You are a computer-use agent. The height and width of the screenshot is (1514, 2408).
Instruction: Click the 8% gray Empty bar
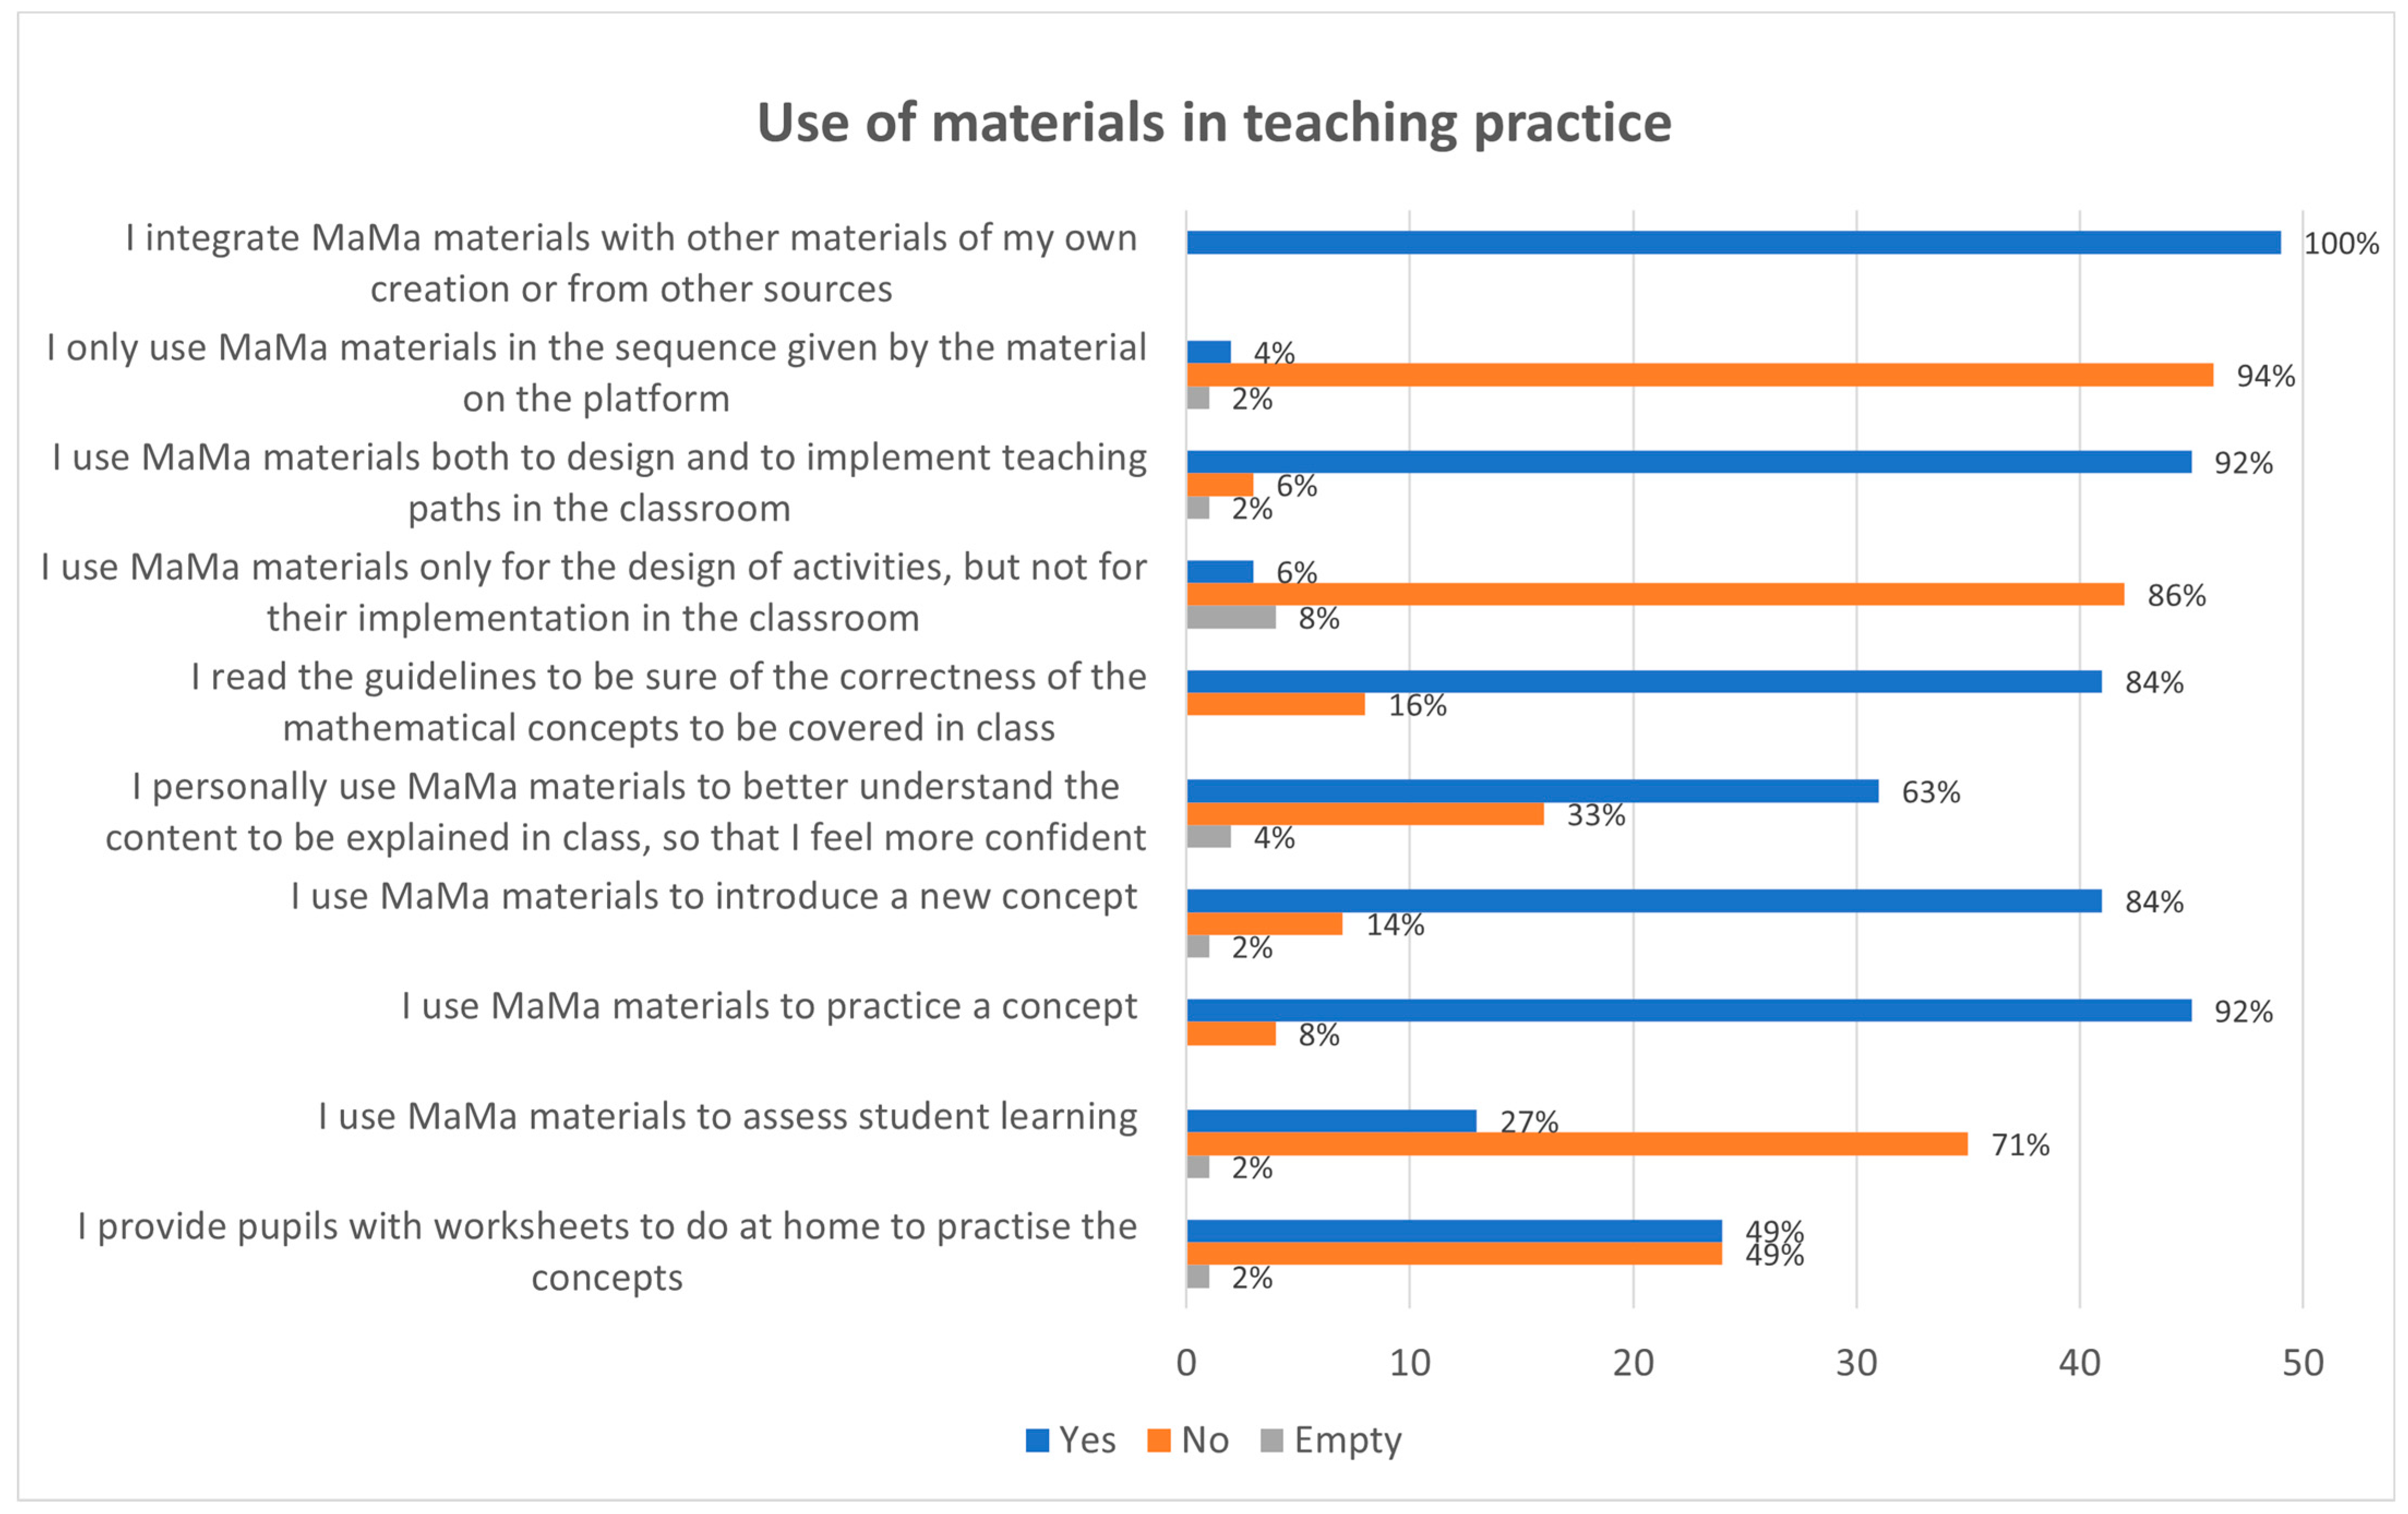click(x=1231, y=617)
